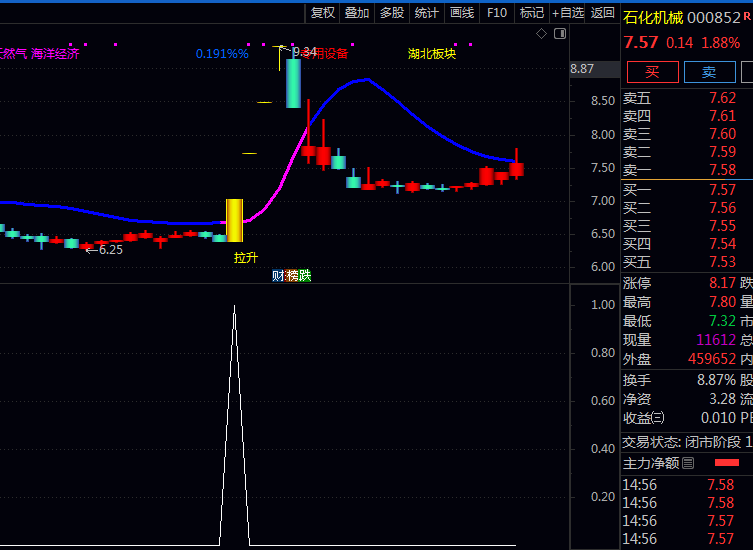This screenshot has width=753, height=550.
Task: Click the 0.191%% indicator text
Action: pos(222,53)
